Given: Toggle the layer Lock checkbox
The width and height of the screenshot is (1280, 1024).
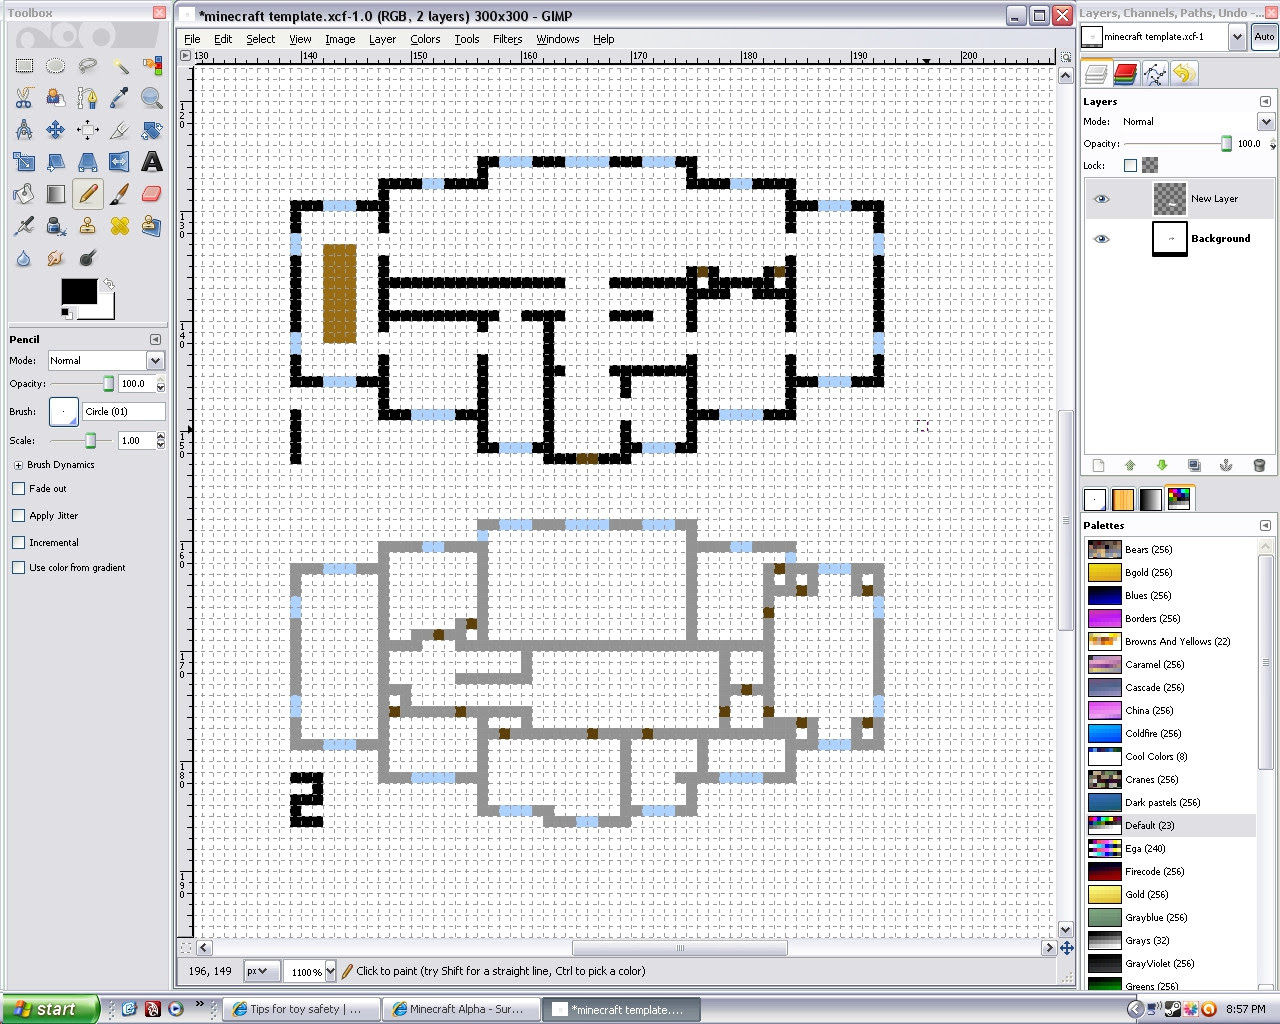Looking at the screenshot, I should coord(1130,166).
